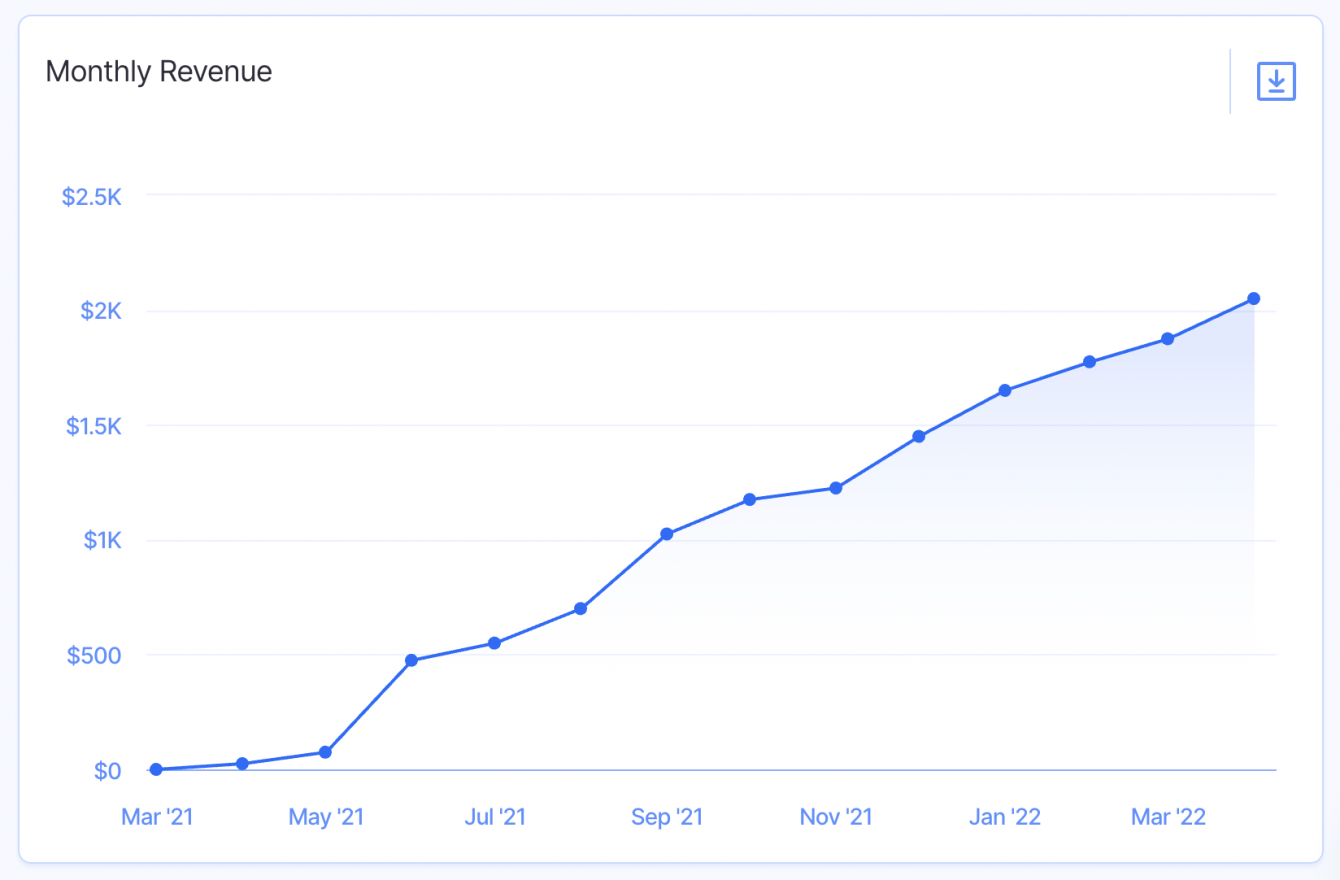Click the Jan '22 x-axis label
The image size is (1340, 880).
(1005, 817)
